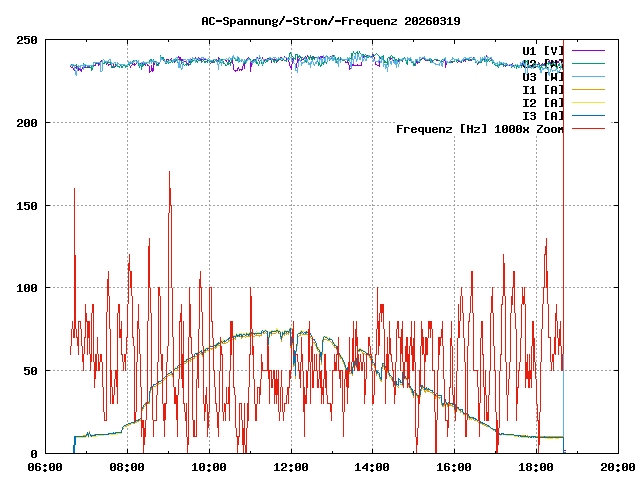Image resolution: width=640 pixels, height=480 pixels.
Task: Click the purple U1 legend line sample
Action: click(x=588, y=50)
